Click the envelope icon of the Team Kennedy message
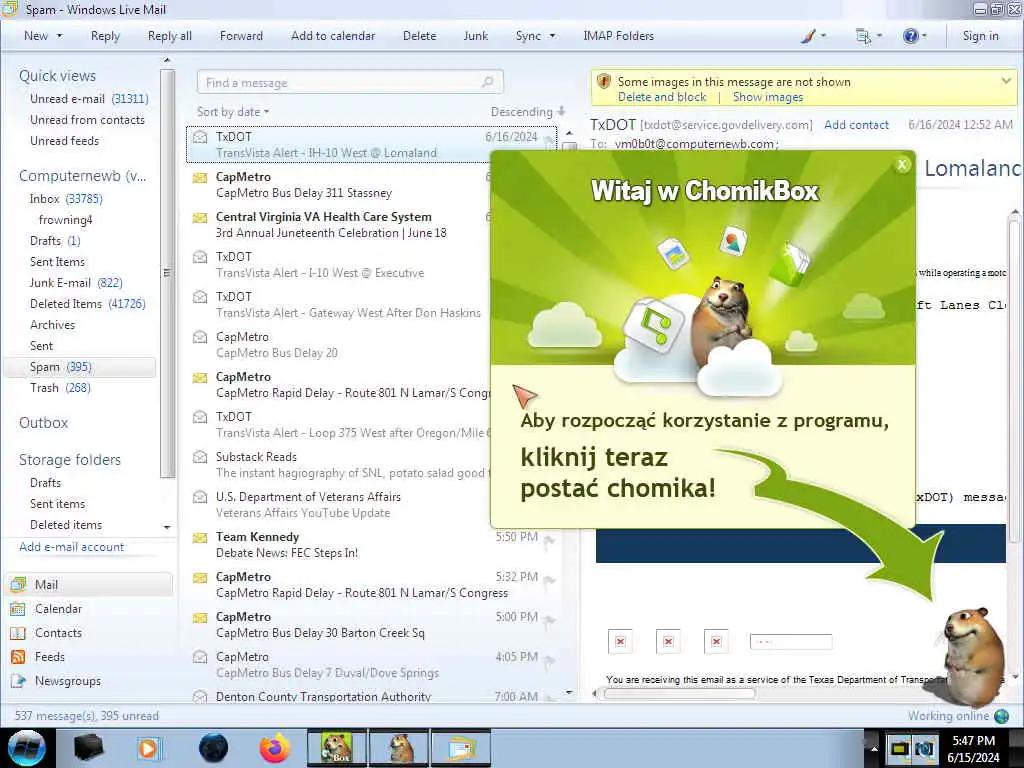 pyautogui.click(x=200, y=537)
